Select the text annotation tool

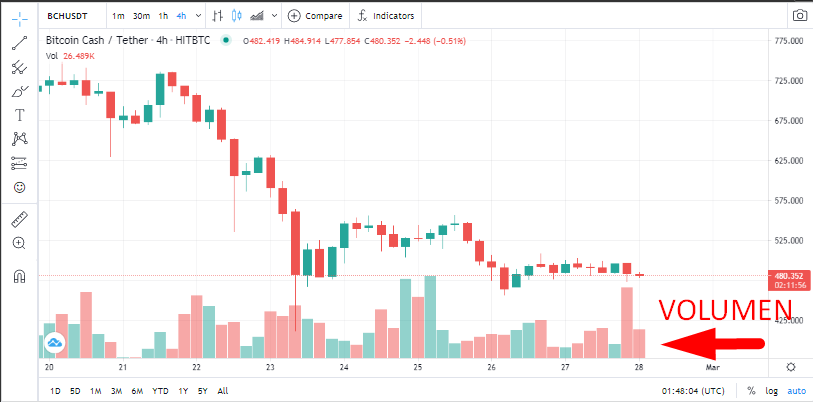(20, 115)
